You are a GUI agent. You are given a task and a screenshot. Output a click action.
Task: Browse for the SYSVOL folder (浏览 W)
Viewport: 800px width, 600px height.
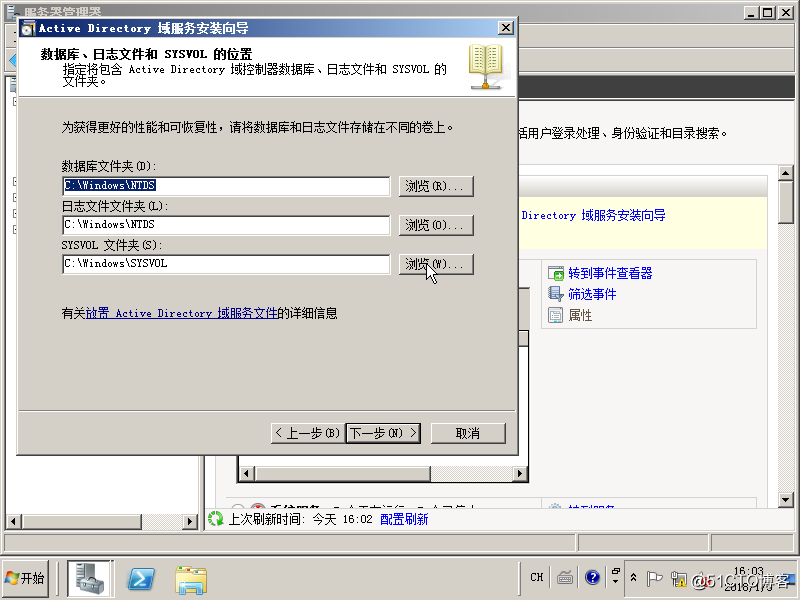[x=436, y=264]
